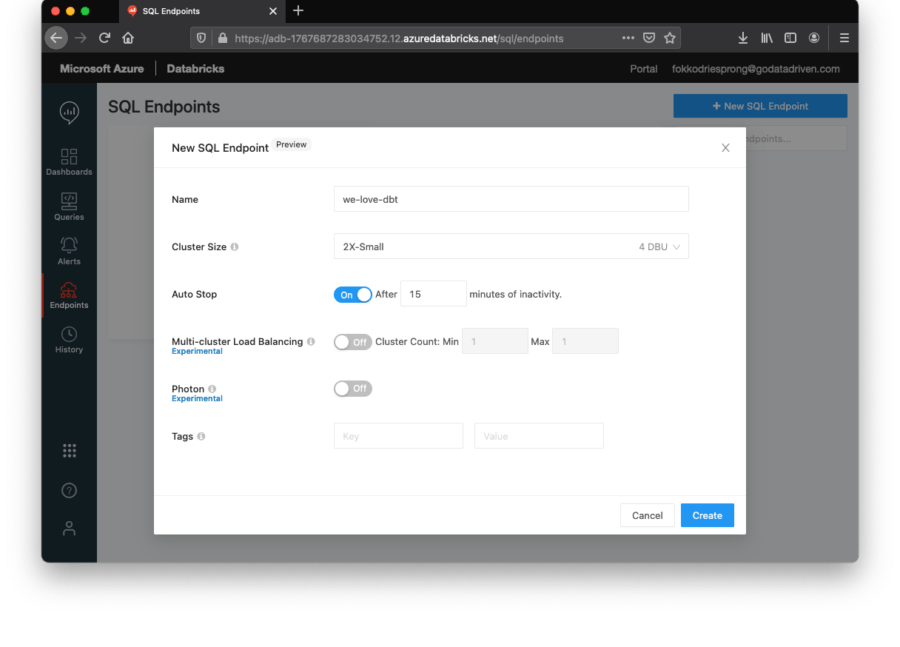
Task: Click Experimental link under Multi-cluster Load Balancing
Action: coord(197,351)
